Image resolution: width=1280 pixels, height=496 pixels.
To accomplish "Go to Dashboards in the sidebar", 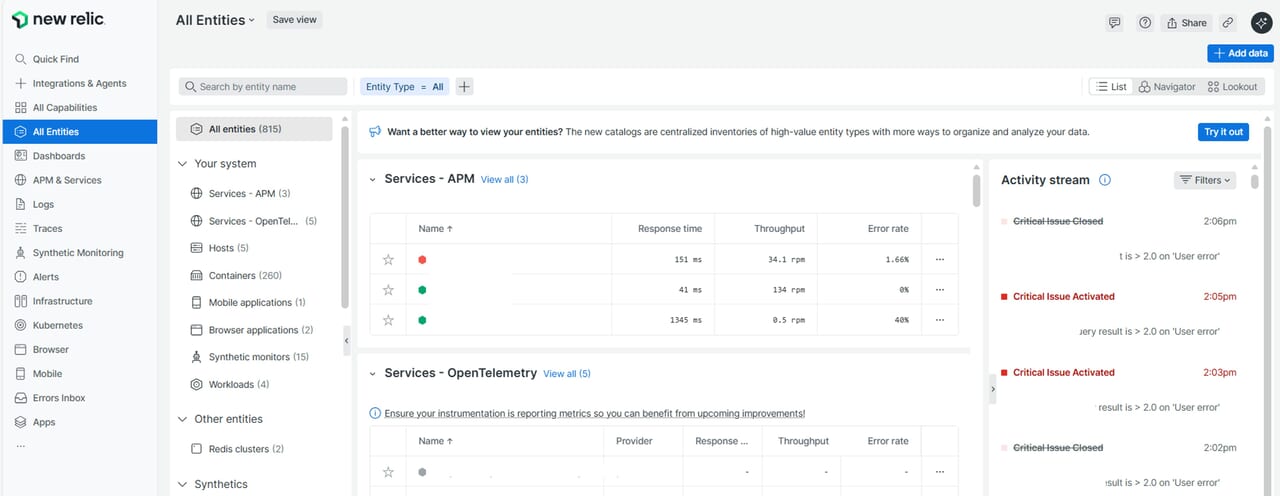I will (x=58, y=156).
